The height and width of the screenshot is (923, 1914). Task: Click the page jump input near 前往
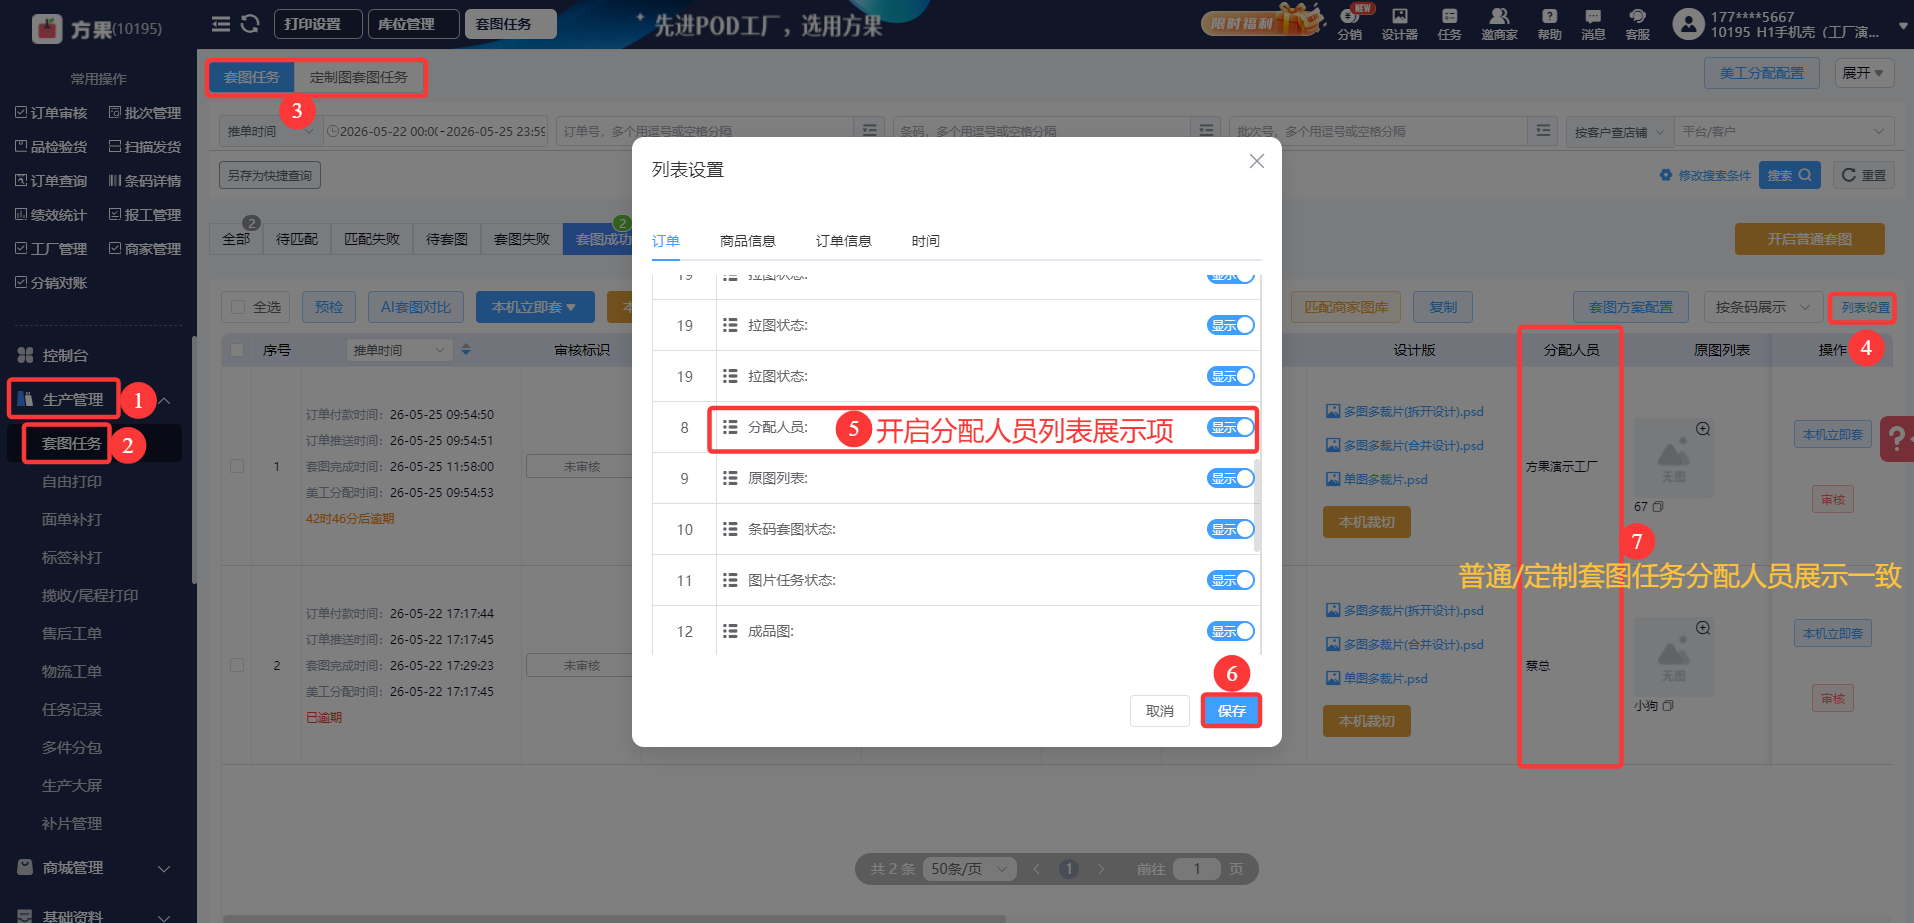pyautogui.click(x=1196, y=869)
